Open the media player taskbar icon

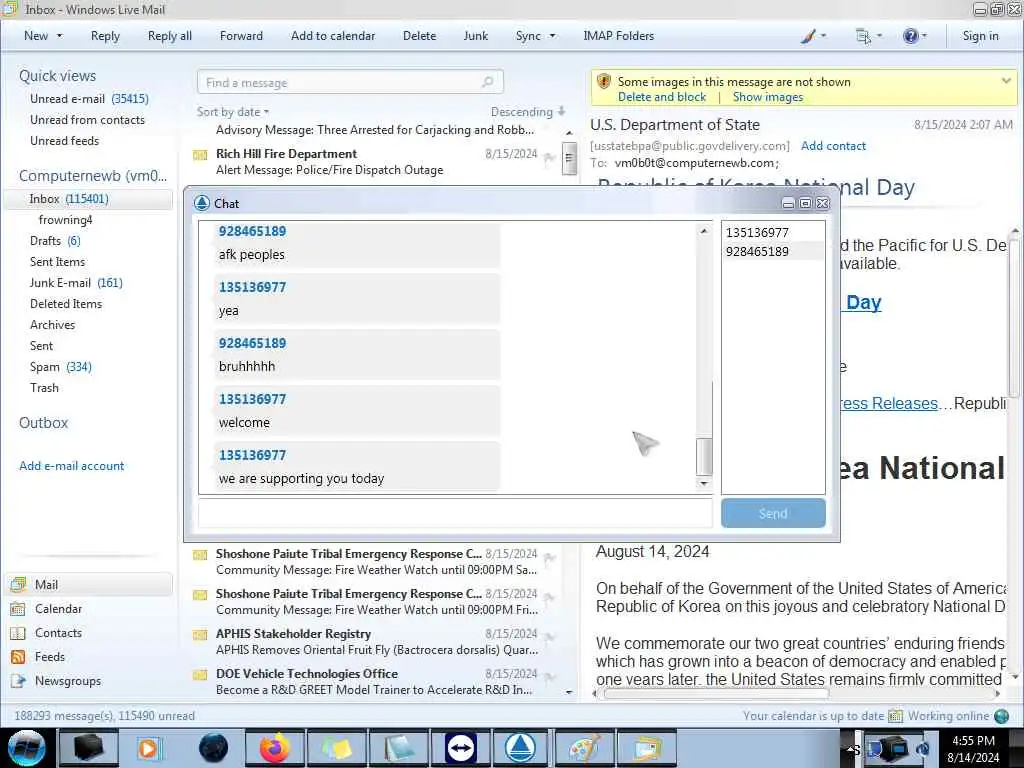point(148,748)
